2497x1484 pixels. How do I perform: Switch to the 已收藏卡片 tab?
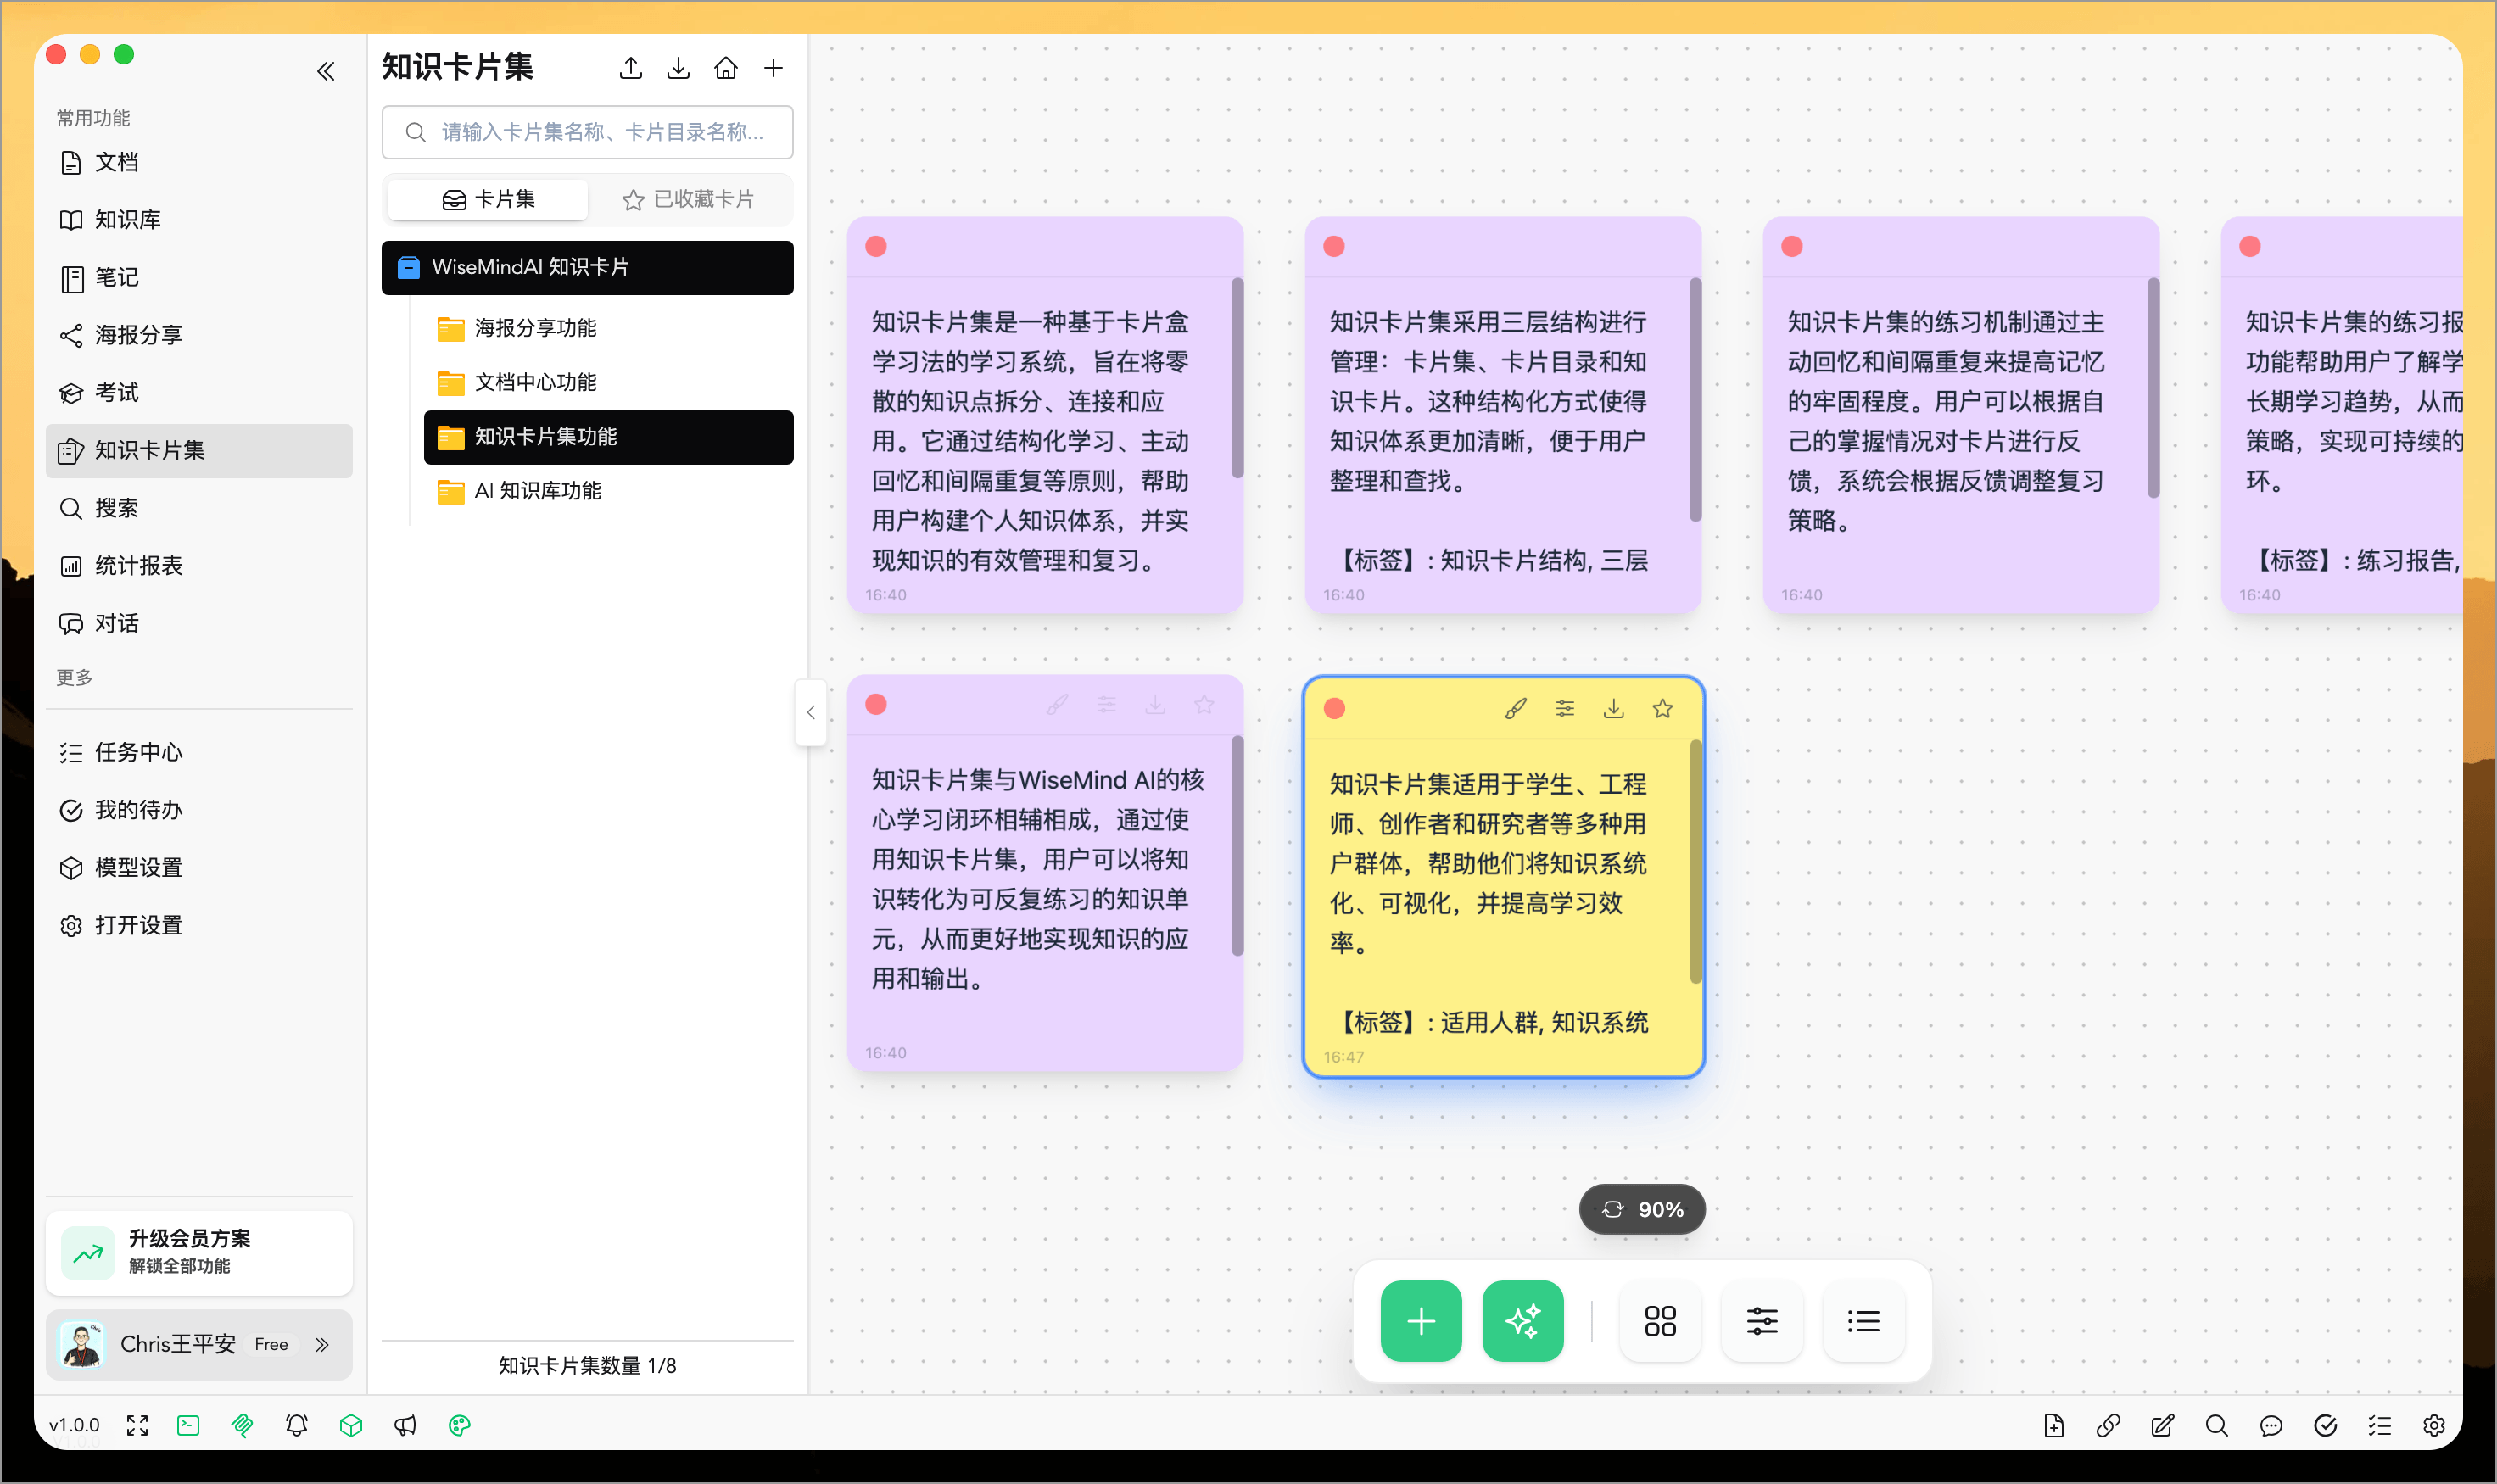click(692, 199)
